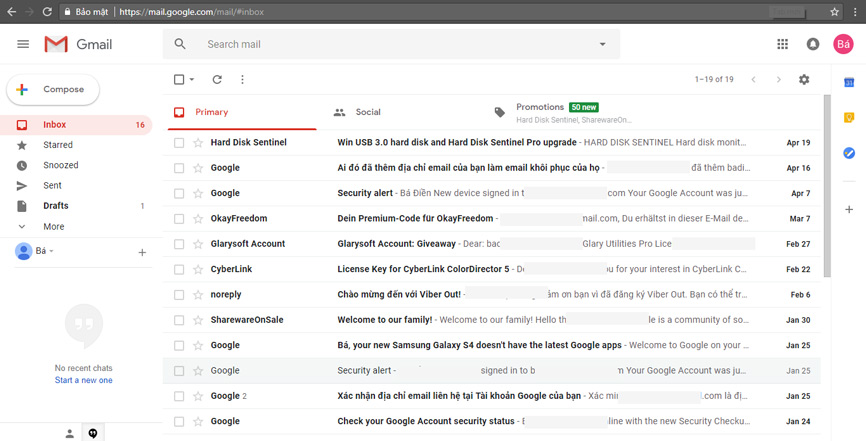Open Chrome's three-dot menu
This screenshot has width=866, height=441.
(x=855, y=12)
